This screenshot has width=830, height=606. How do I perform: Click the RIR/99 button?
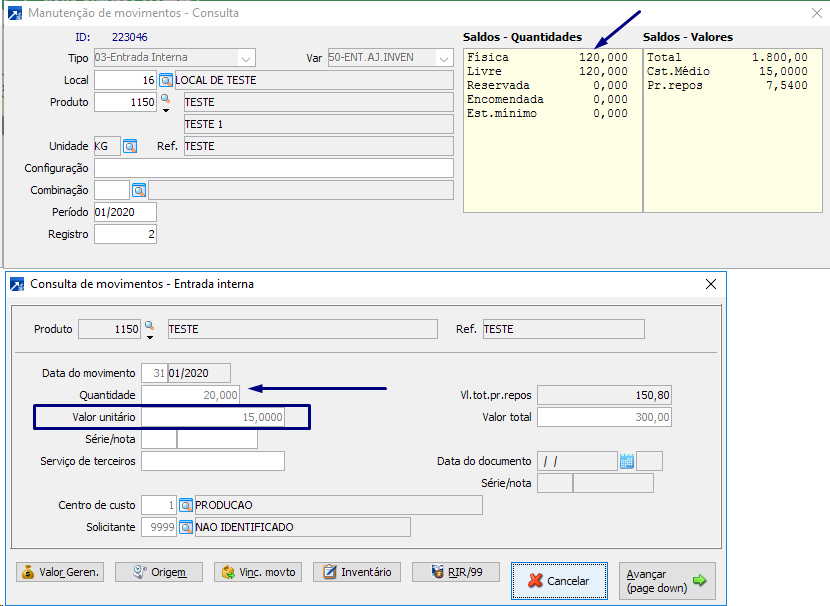[456, 572]
